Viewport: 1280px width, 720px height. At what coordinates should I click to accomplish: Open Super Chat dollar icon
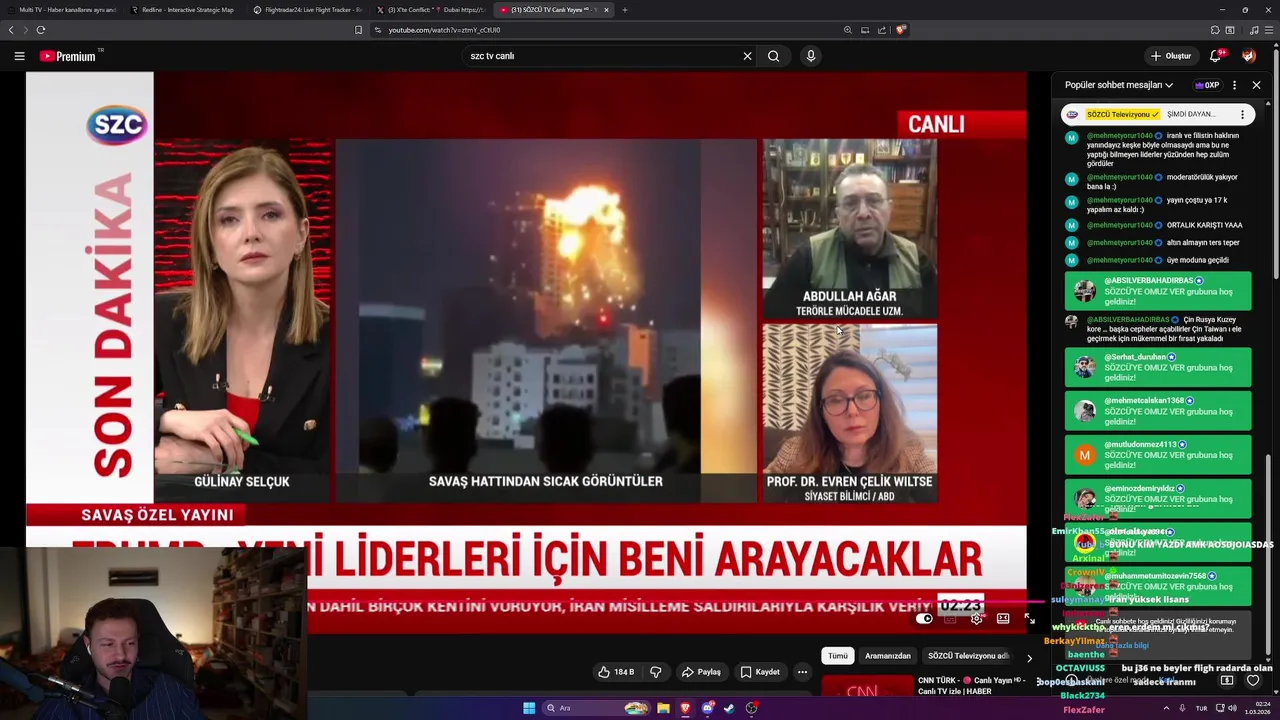1227,681
